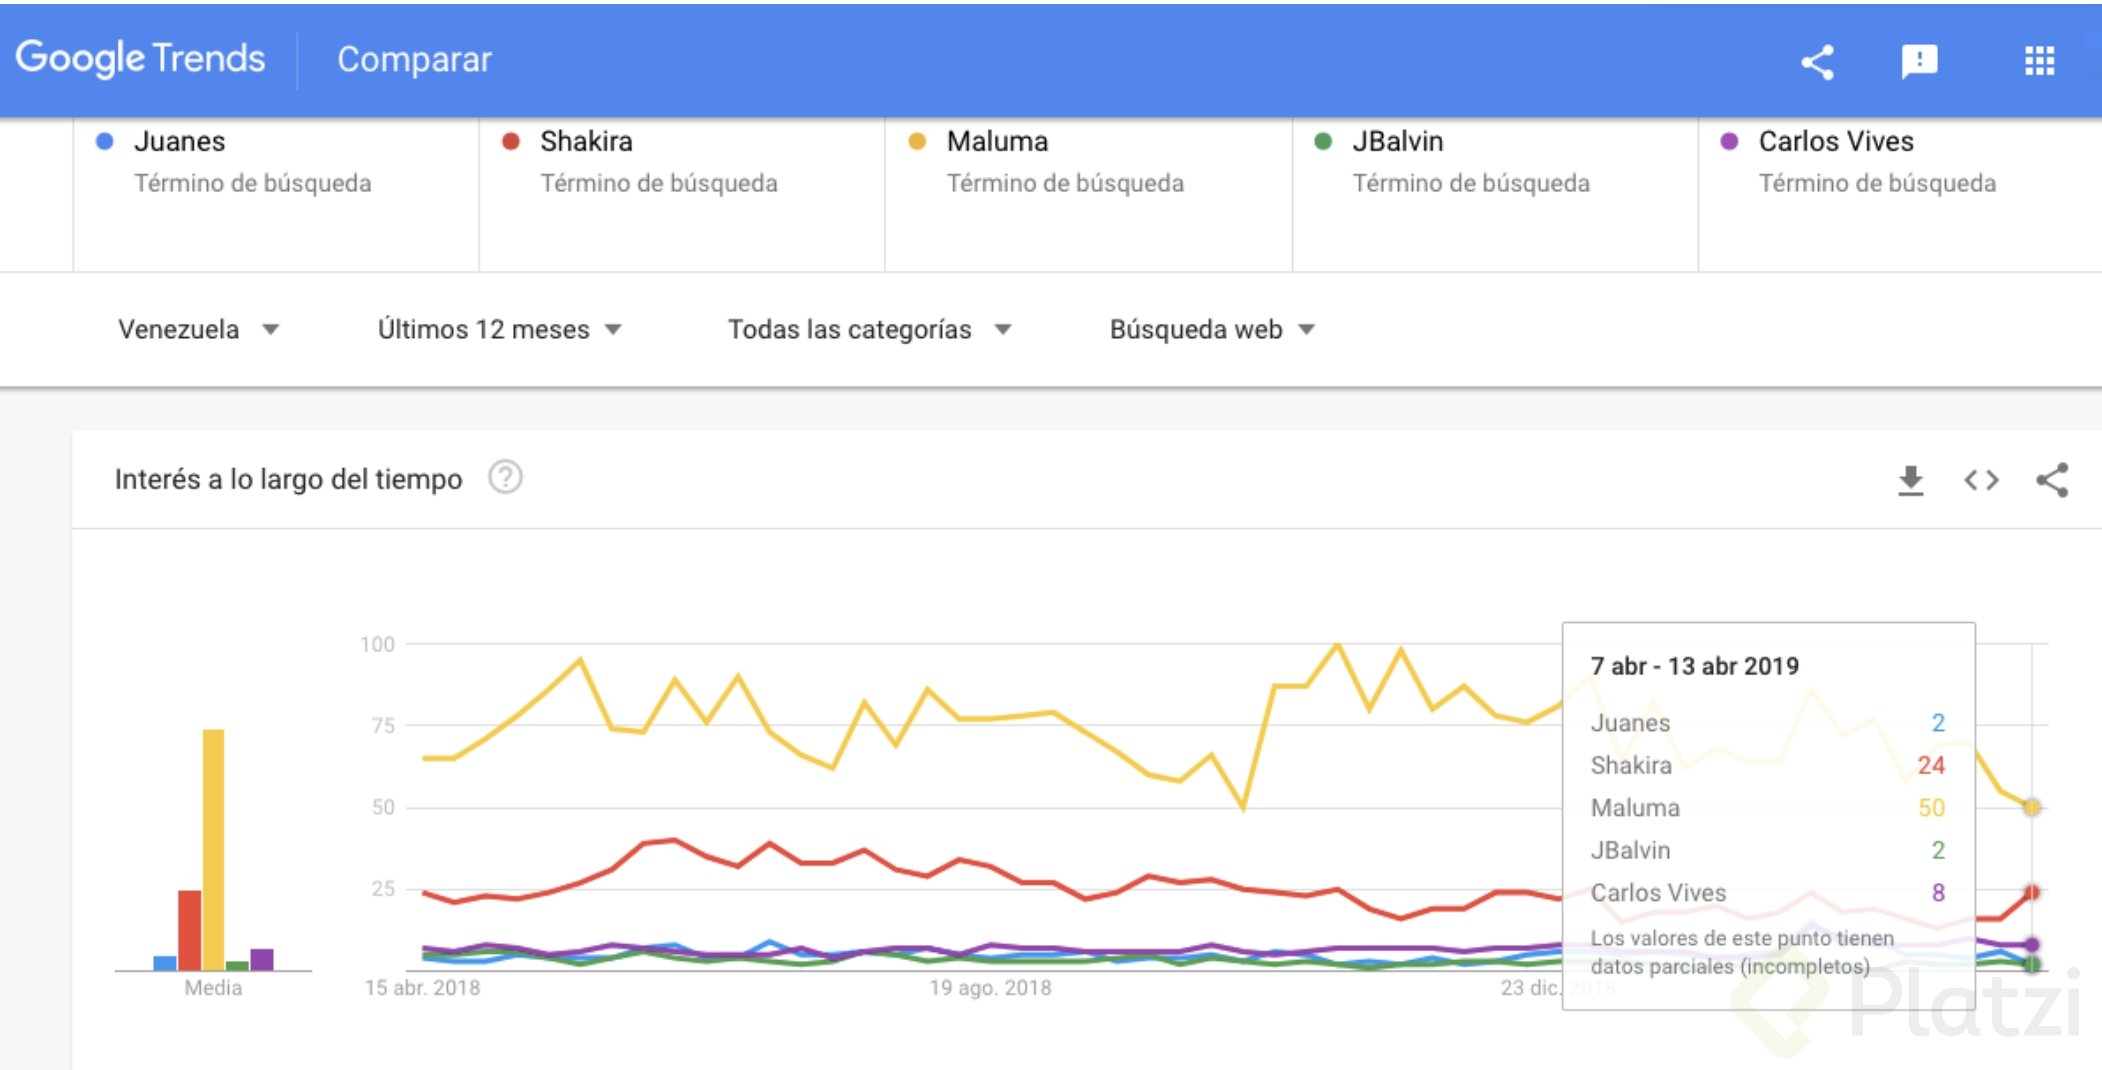Open the send feedback icon in header

[x=1919, y=62]
